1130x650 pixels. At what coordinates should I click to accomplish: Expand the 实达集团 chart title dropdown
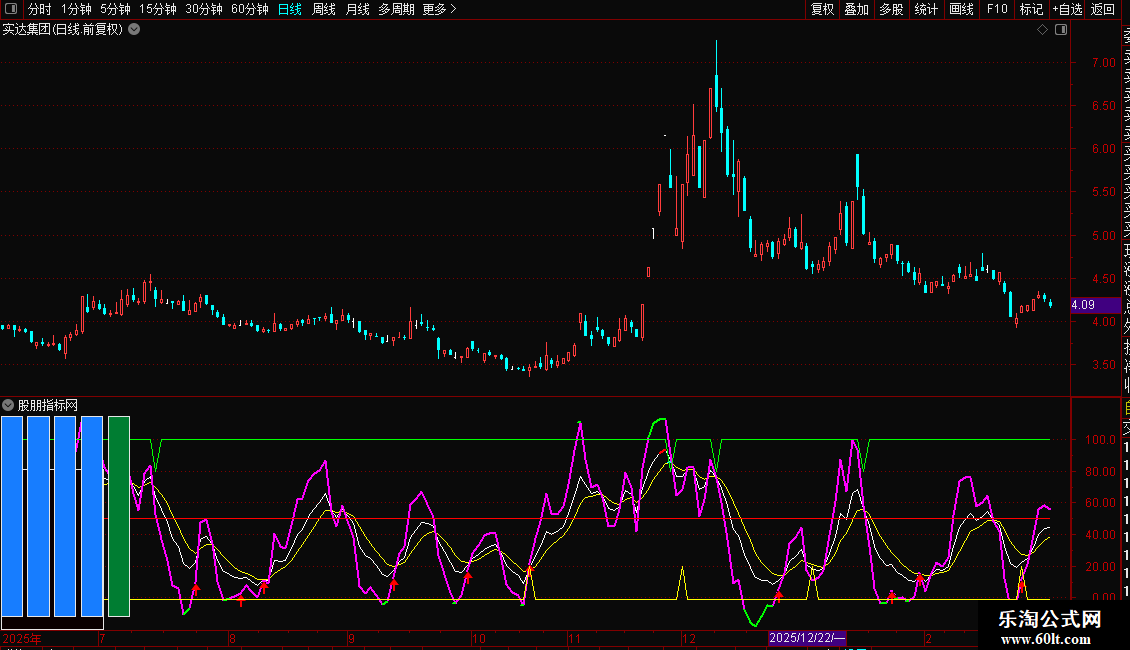coord(134,29)
